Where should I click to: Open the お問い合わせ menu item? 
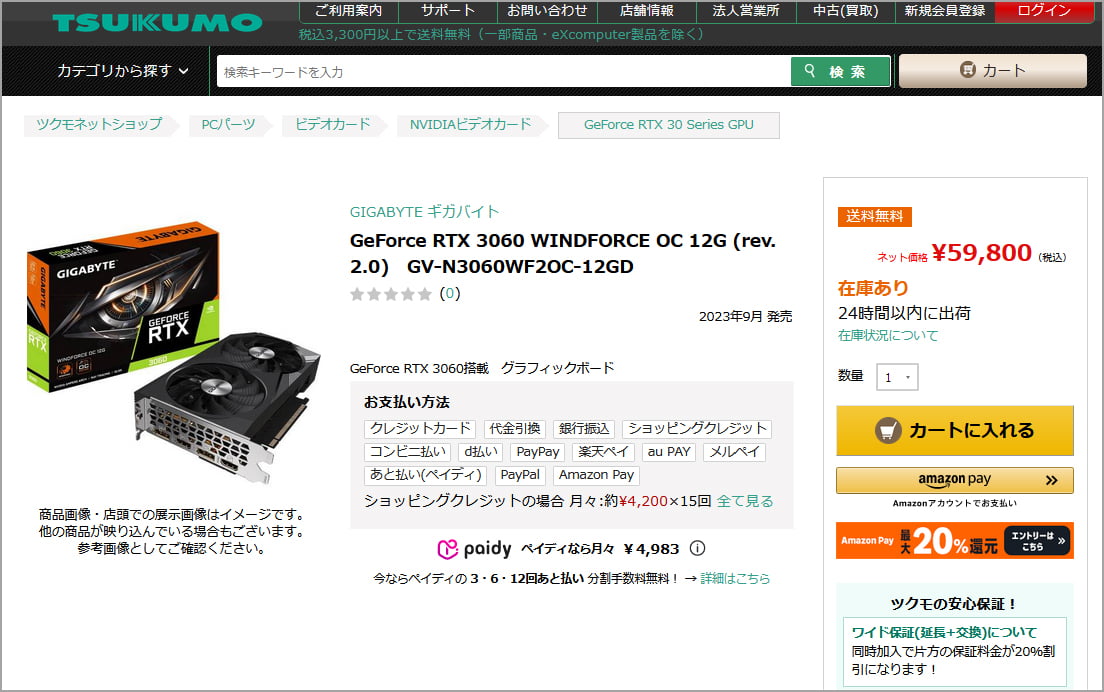[x=547, y=11]
